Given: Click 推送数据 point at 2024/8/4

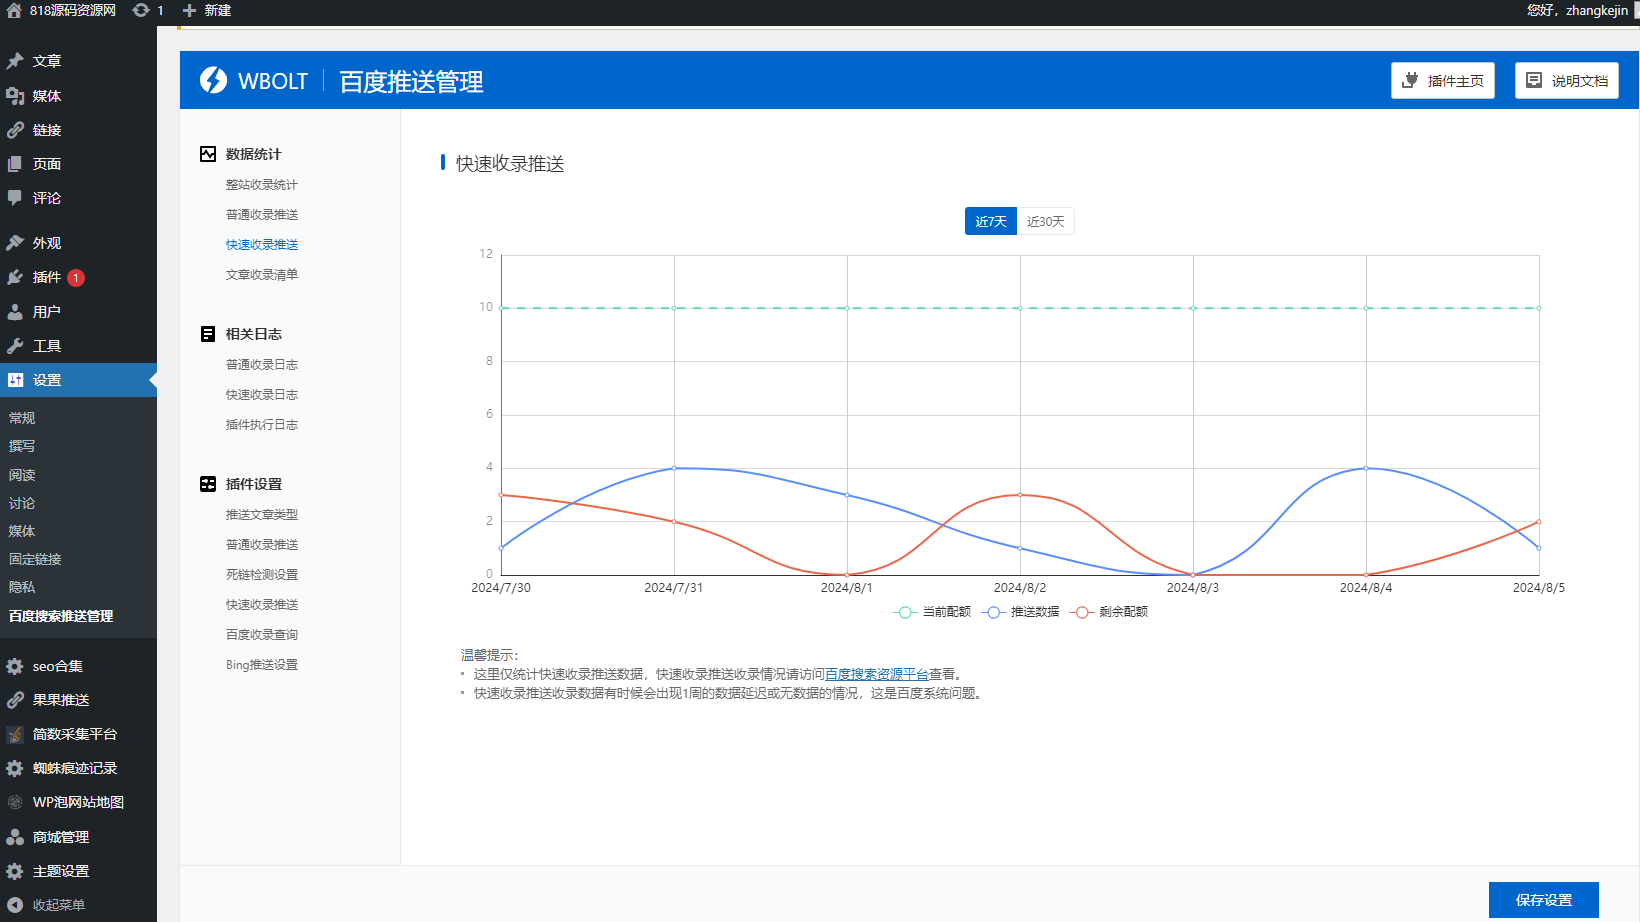Looking at the screenshot, I should click(x=1366, y=468).
